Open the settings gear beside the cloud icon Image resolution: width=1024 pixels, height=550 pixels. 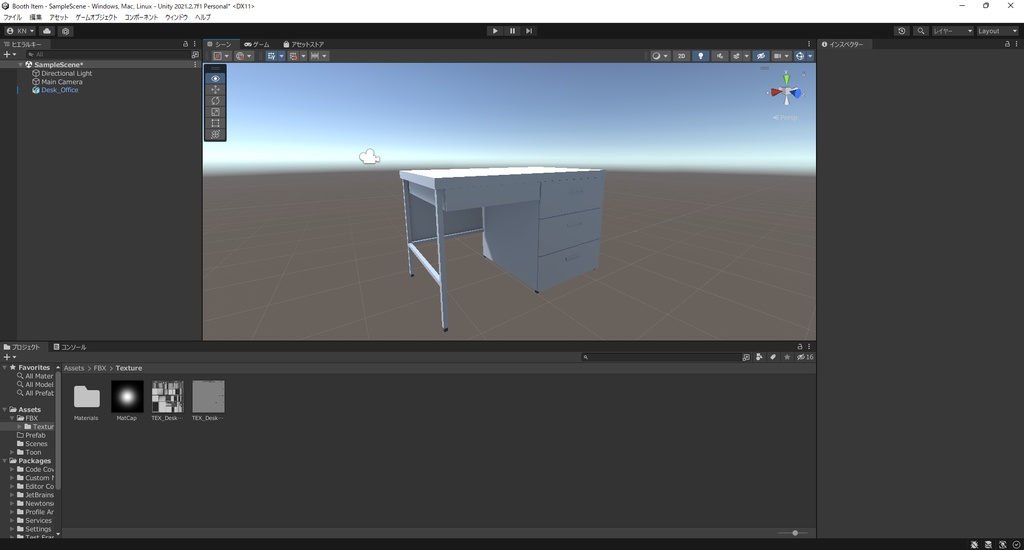tap(65, 31)
